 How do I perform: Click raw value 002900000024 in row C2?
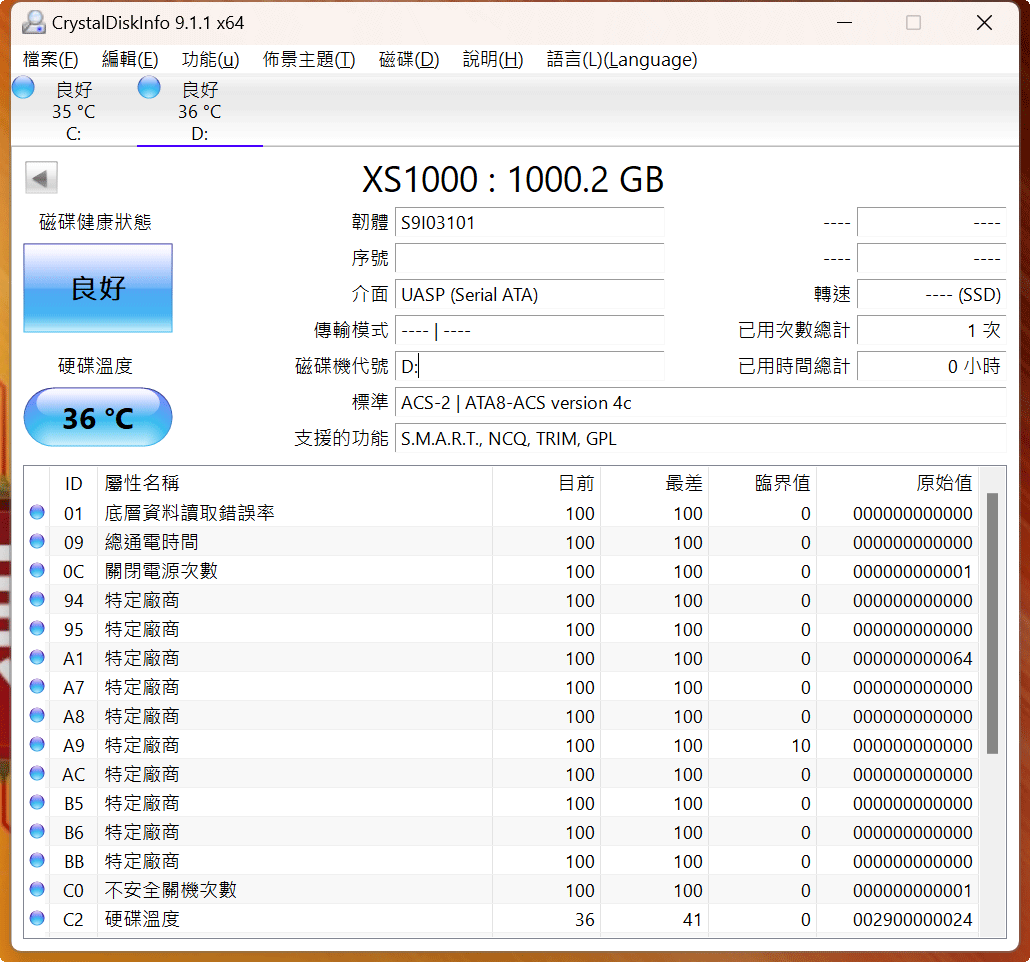(912, 919)
